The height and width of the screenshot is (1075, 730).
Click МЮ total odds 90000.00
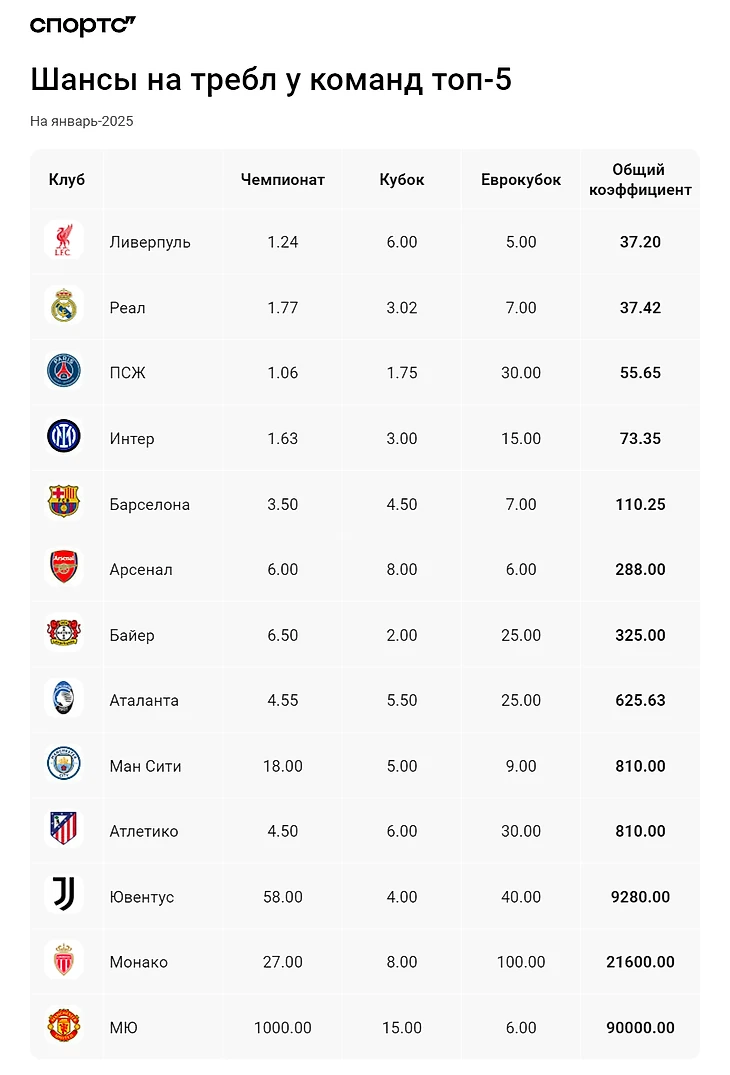coord(640,1028)
